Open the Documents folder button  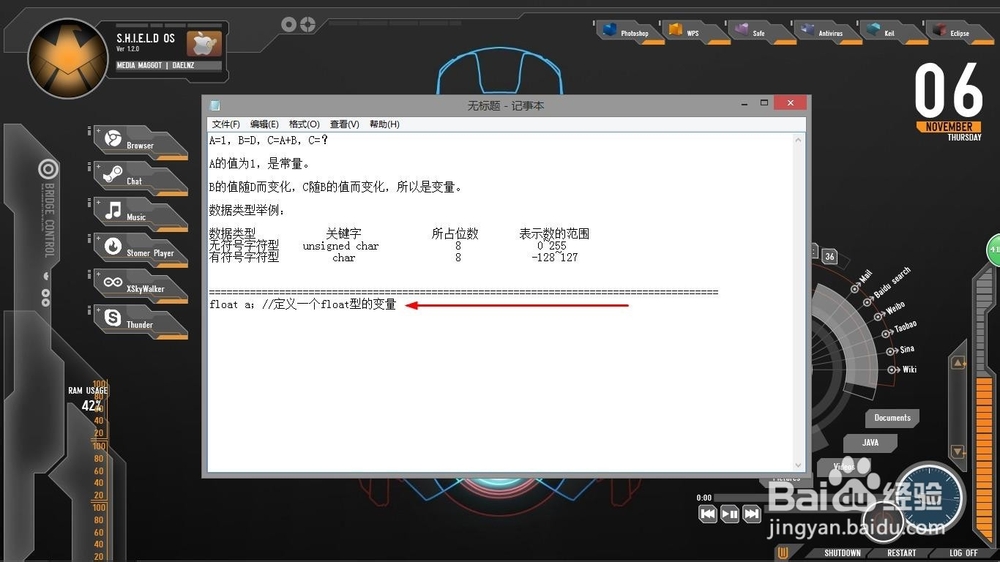pos(892,418)
